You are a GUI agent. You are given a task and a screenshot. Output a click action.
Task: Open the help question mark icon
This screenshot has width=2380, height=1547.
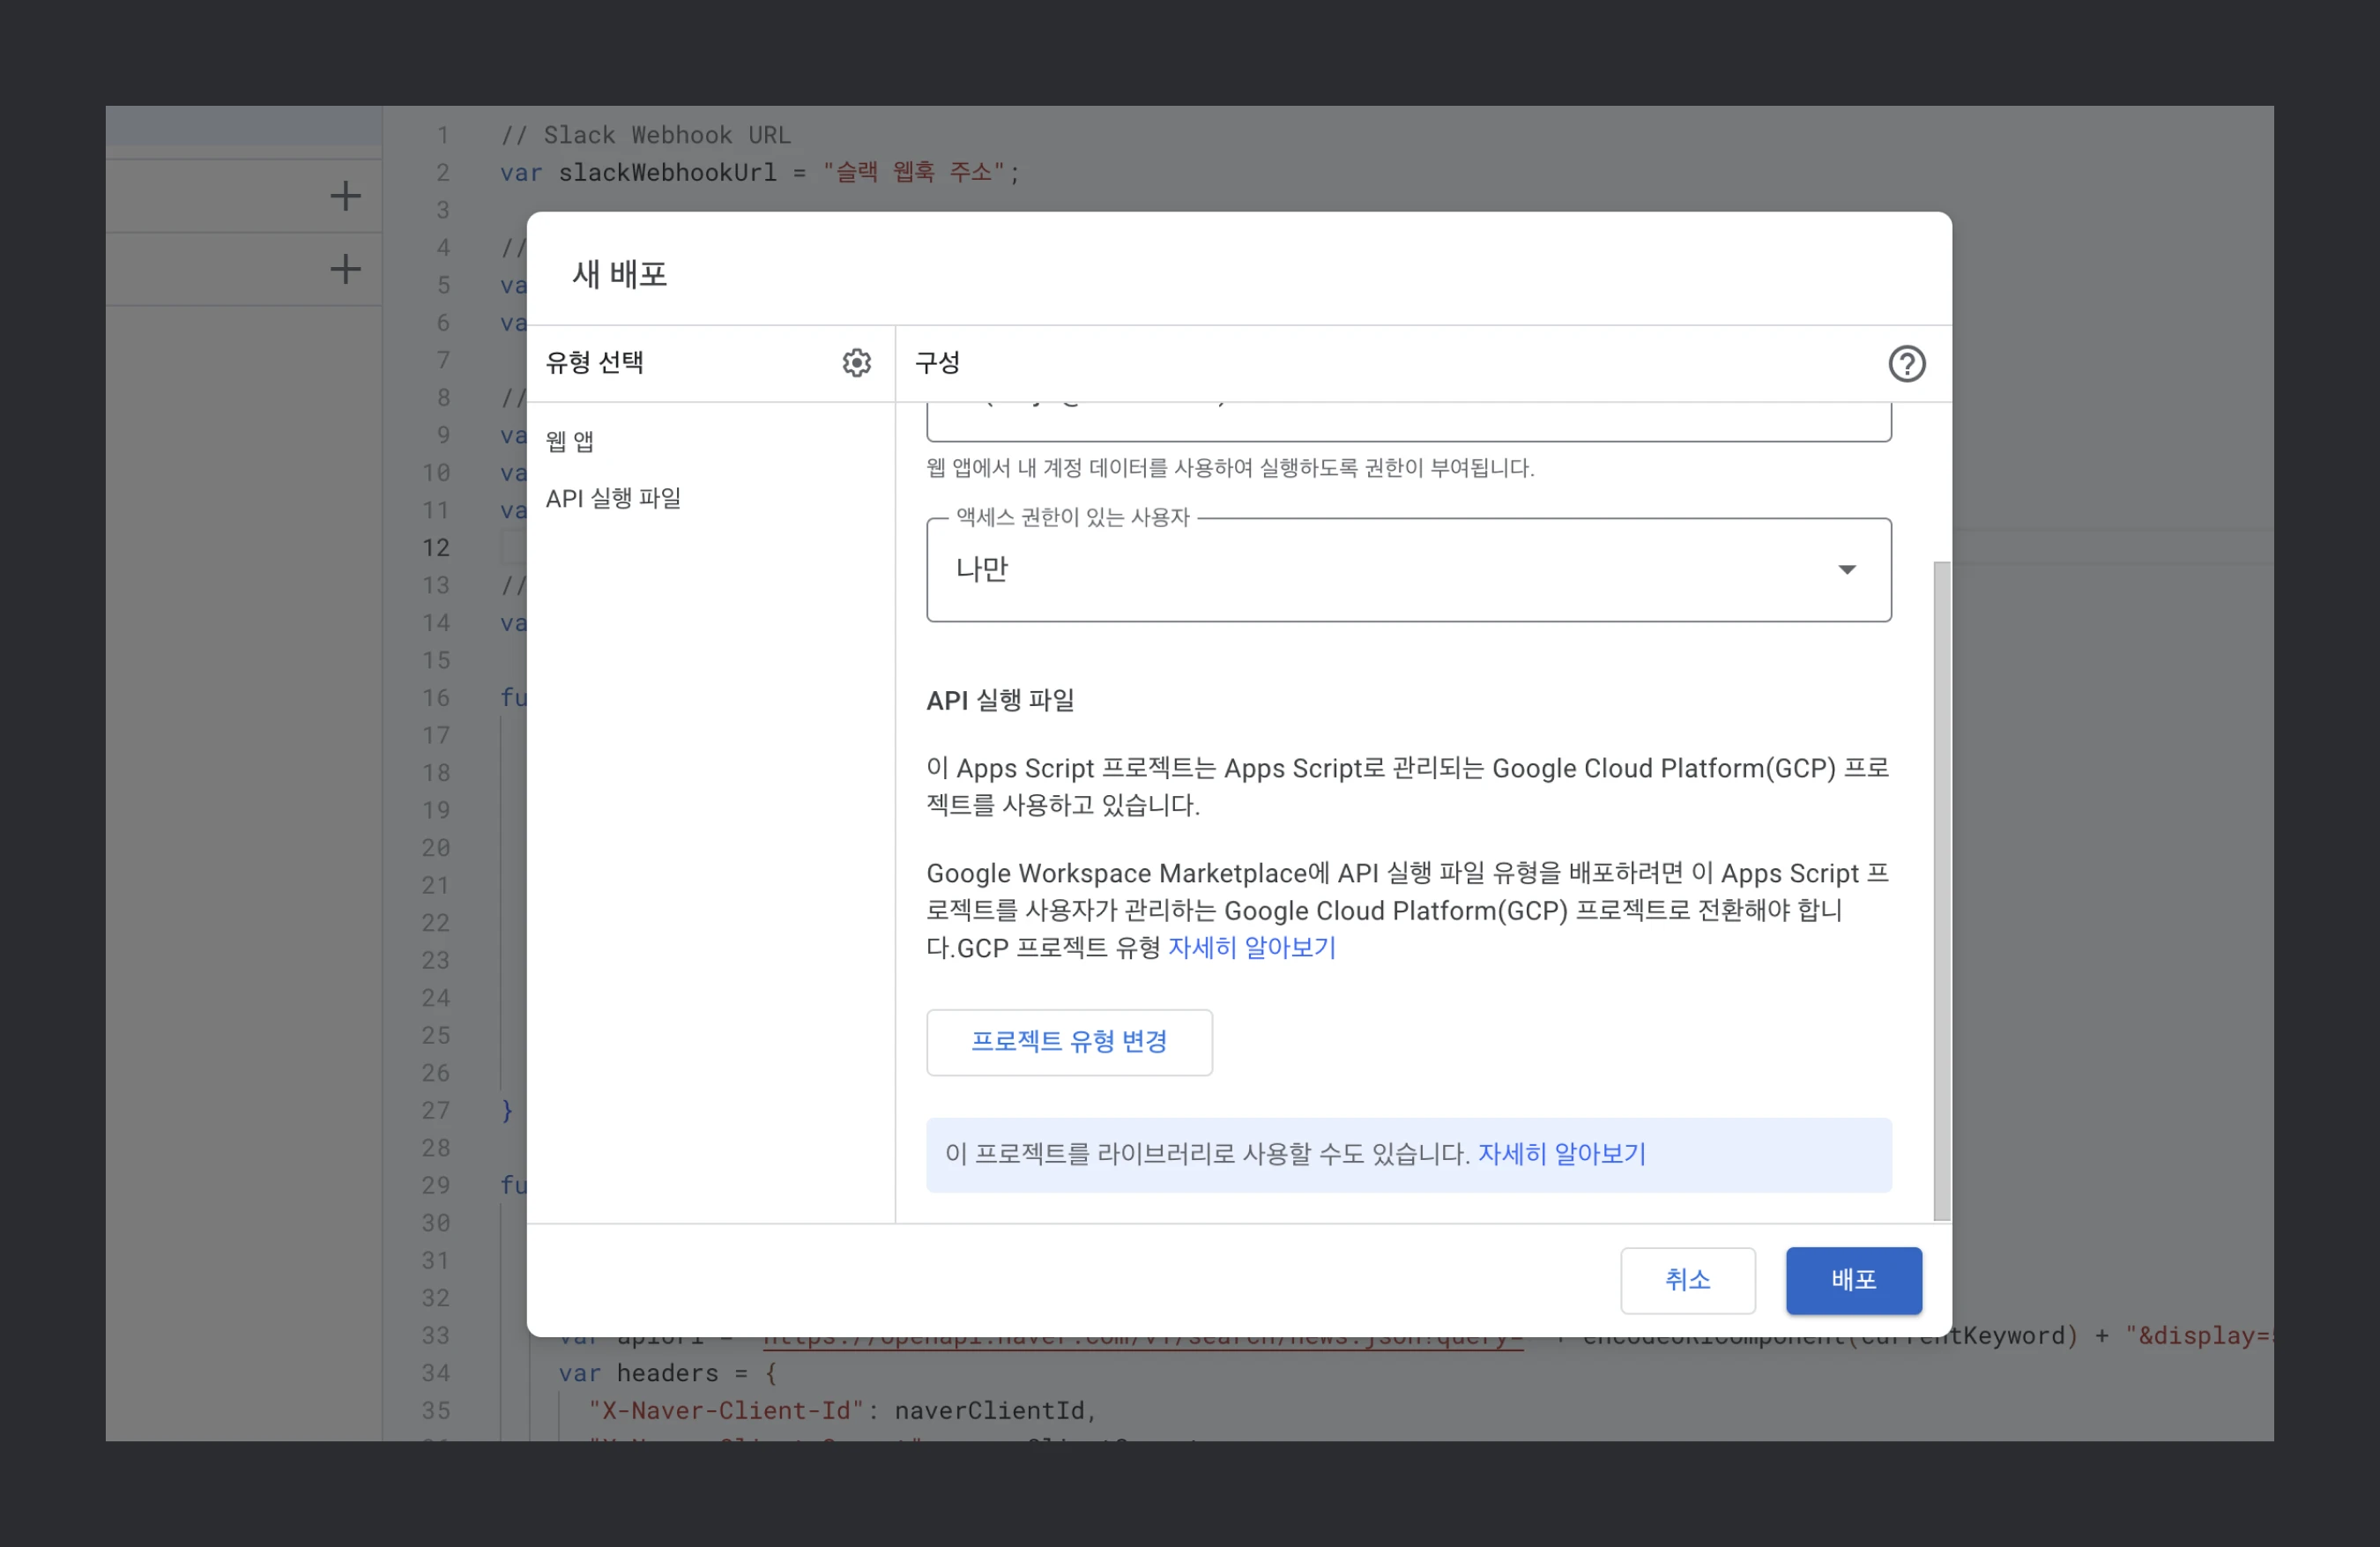pos(1906,364)
